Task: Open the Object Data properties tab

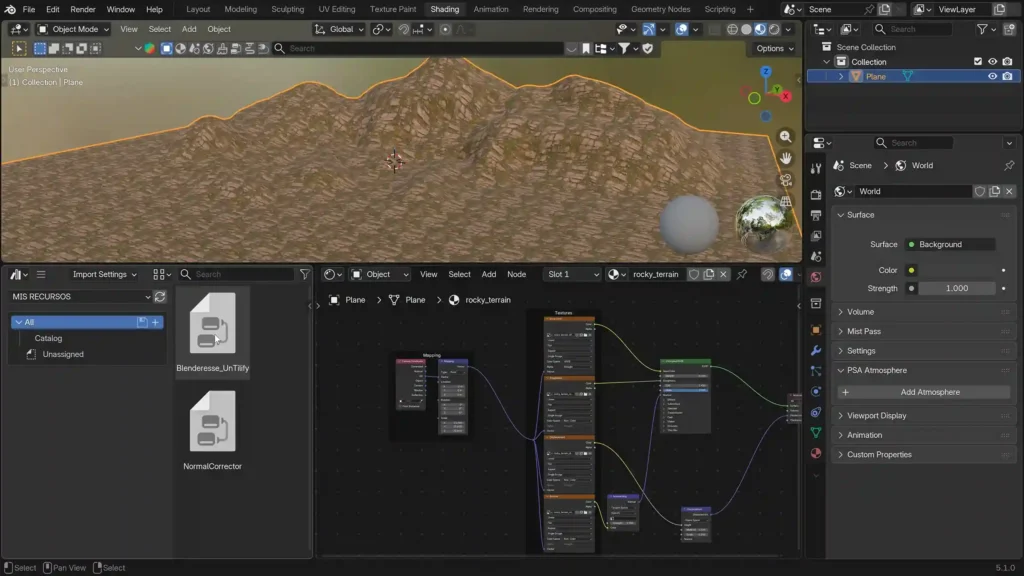Action: tap(816, 432)
